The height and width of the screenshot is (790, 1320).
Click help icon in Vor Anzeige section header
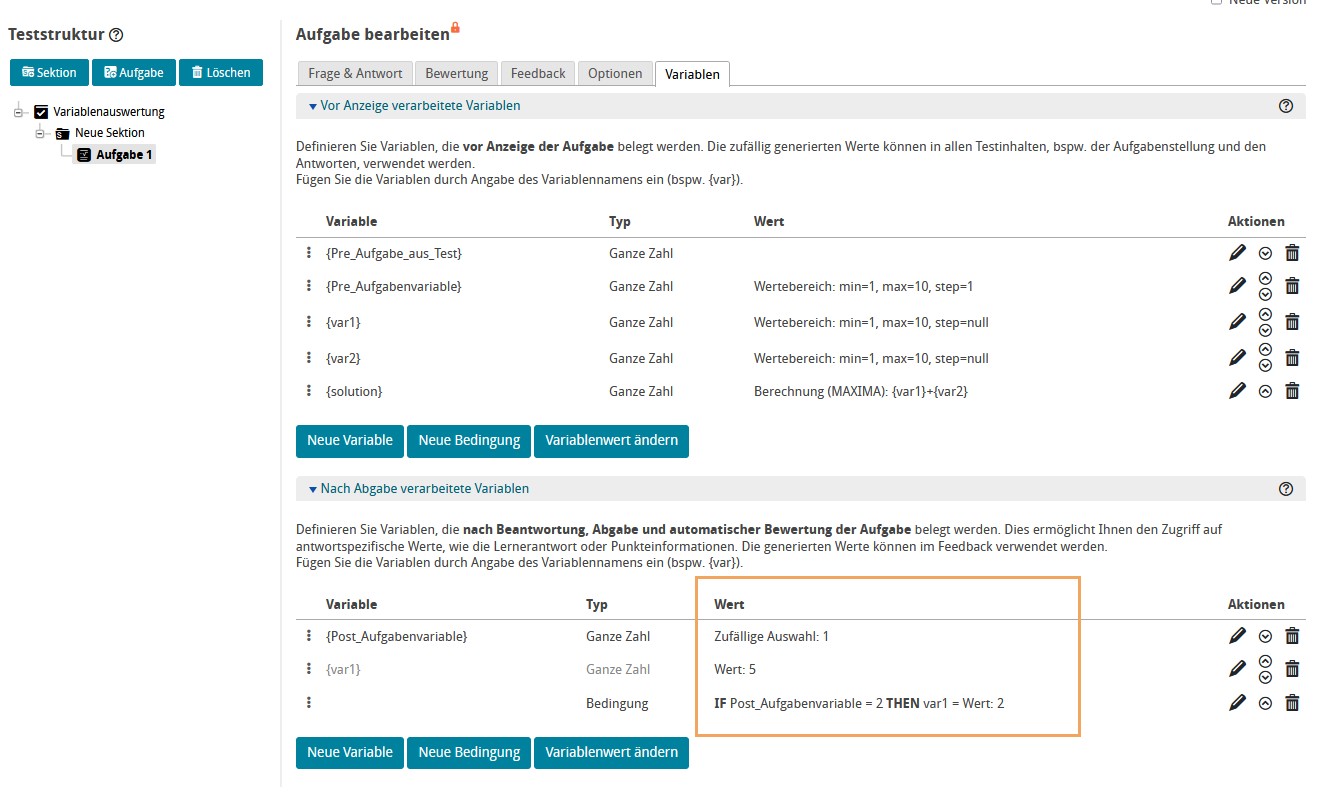pyautogui.click(x=1286, y=106)
